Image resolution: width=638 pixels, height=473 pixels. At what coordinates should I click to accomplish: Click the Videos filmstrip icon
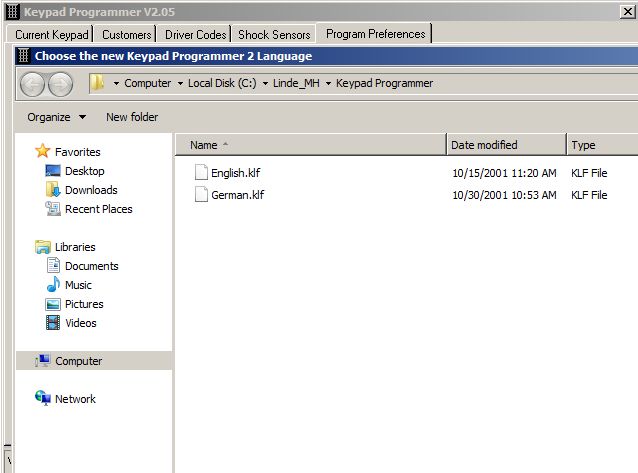point(53,323)
